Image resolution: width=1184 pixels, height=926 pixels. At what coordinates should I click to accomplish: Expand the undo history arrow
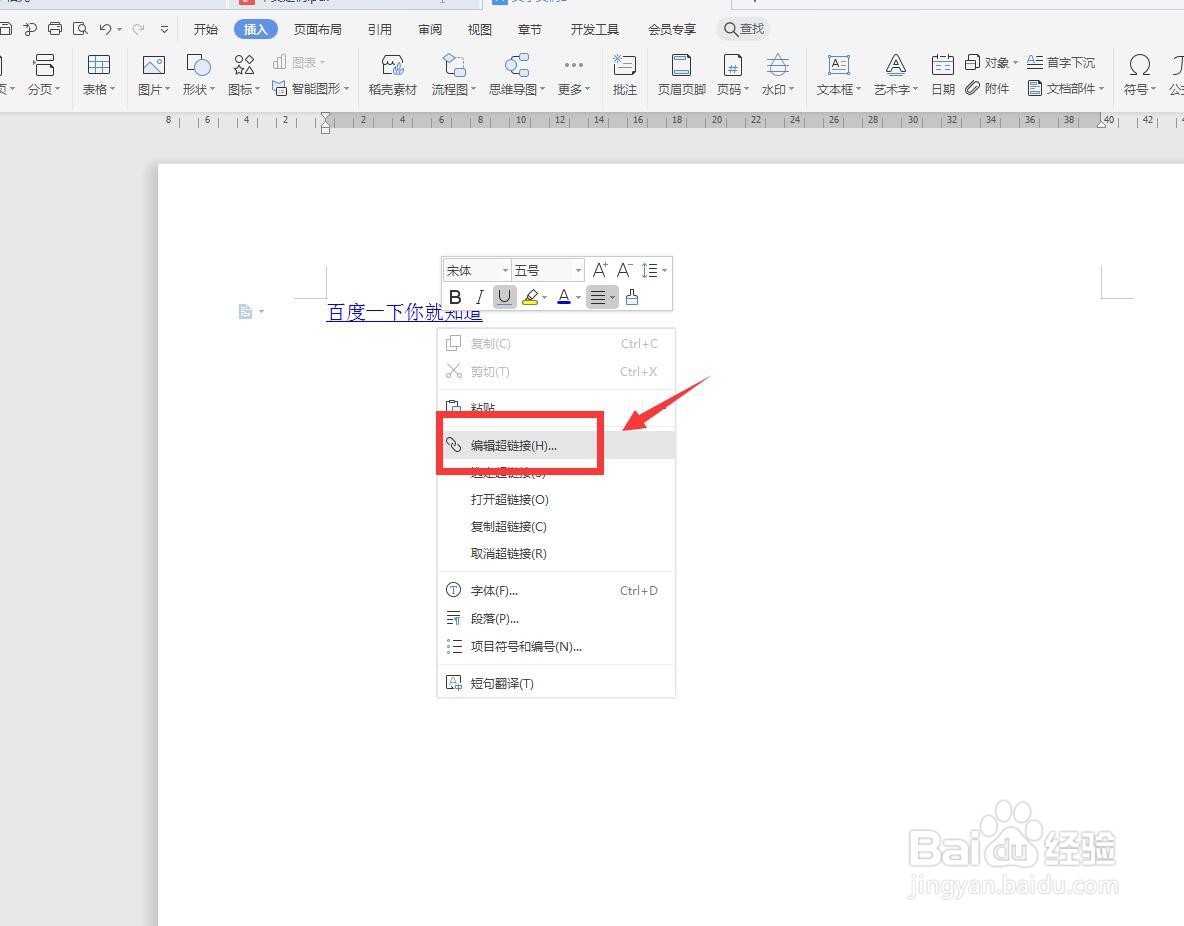(119, 29)
